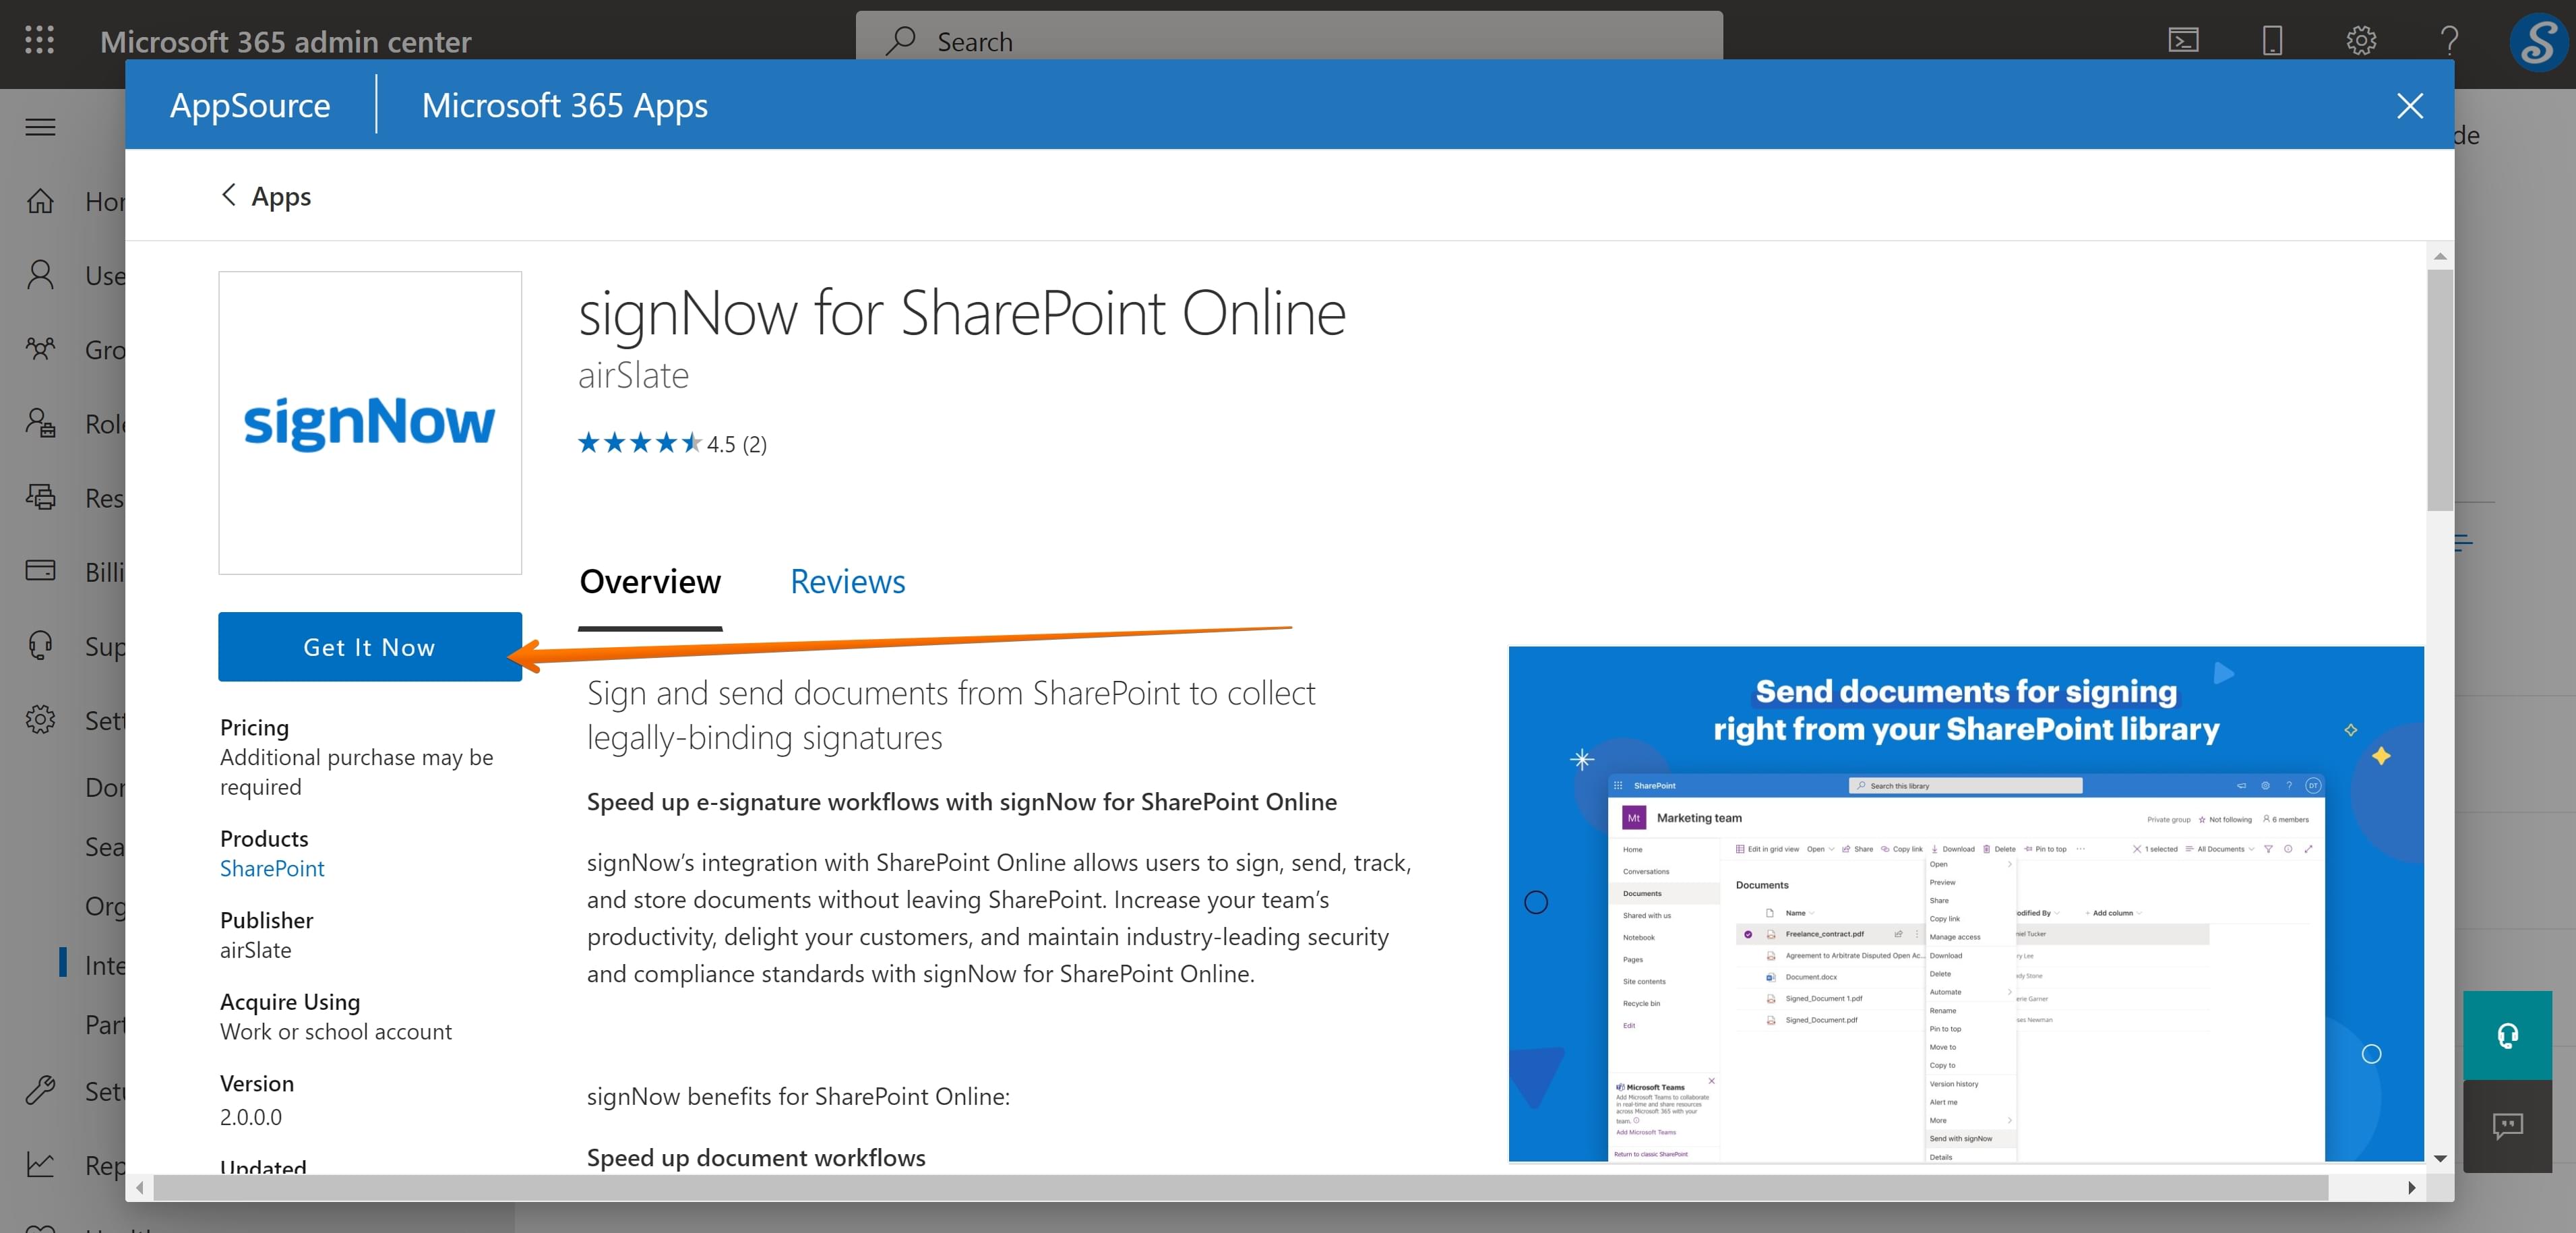Click the mobile app phone icon
Screen dimensions: 2576x1233
click(x=2272, y=40)
